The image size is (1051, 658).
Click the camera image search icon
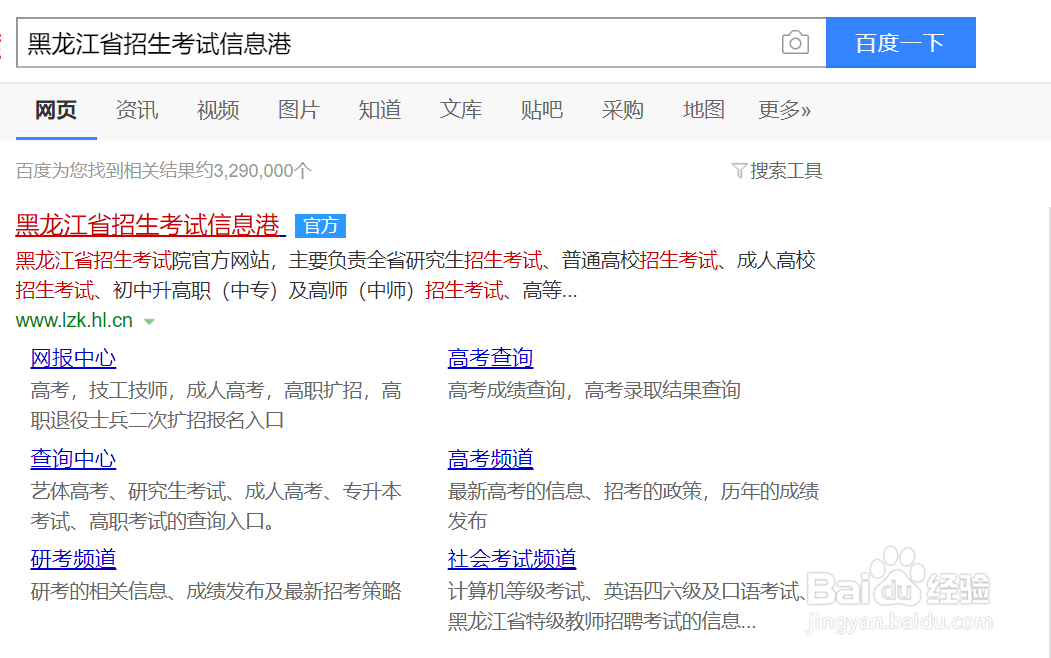[795, 43]
